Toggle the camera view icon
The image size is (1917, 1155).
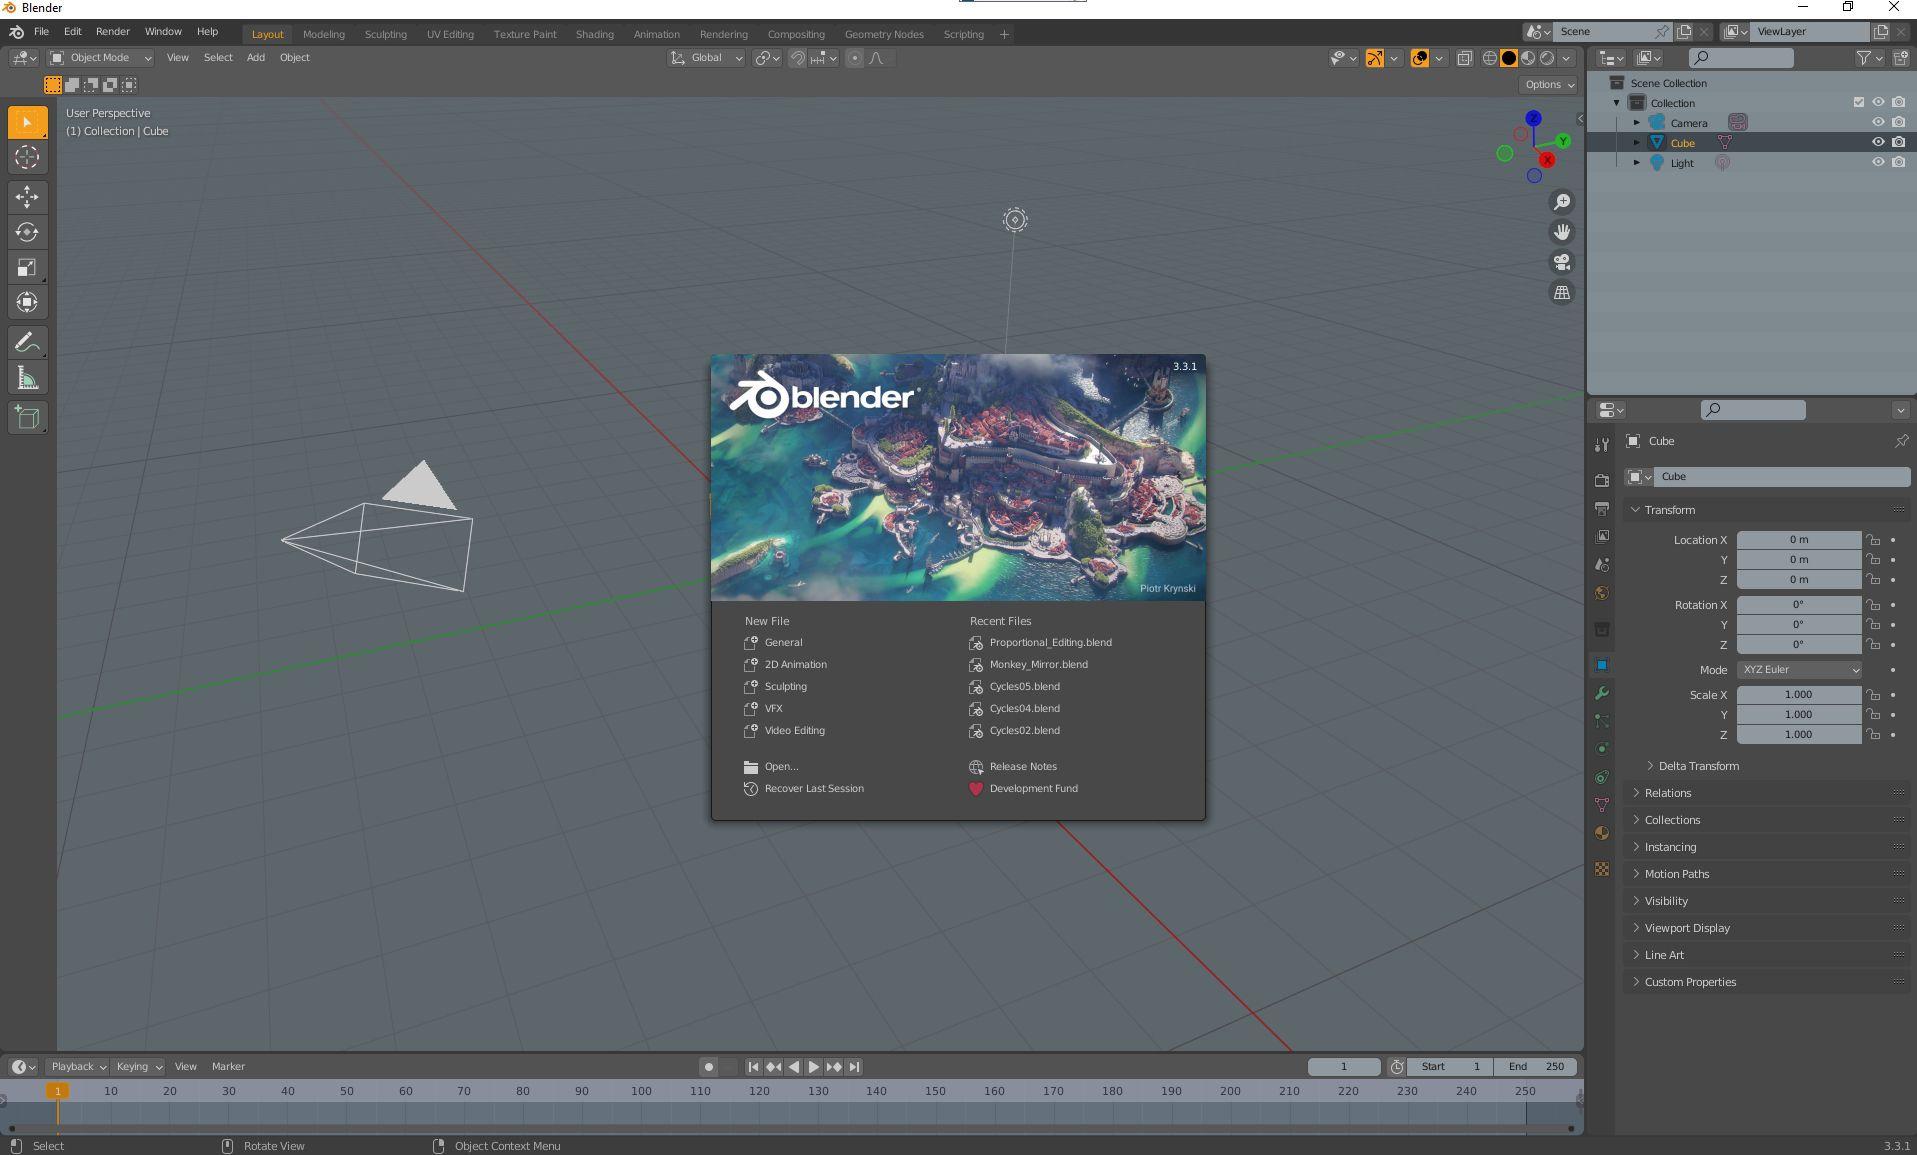coord(1561,262)
